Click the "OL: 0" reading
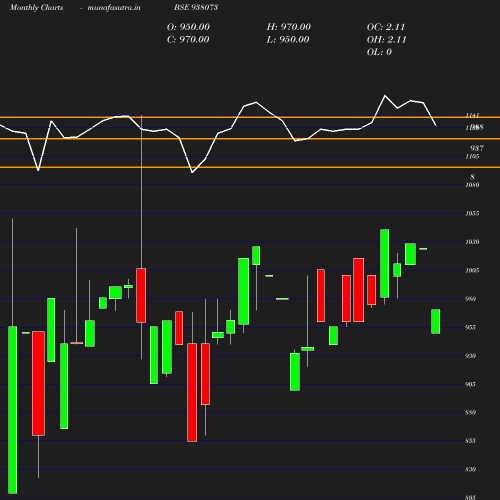The width and height of the screenshot is (500, 500). coord(379,52)
